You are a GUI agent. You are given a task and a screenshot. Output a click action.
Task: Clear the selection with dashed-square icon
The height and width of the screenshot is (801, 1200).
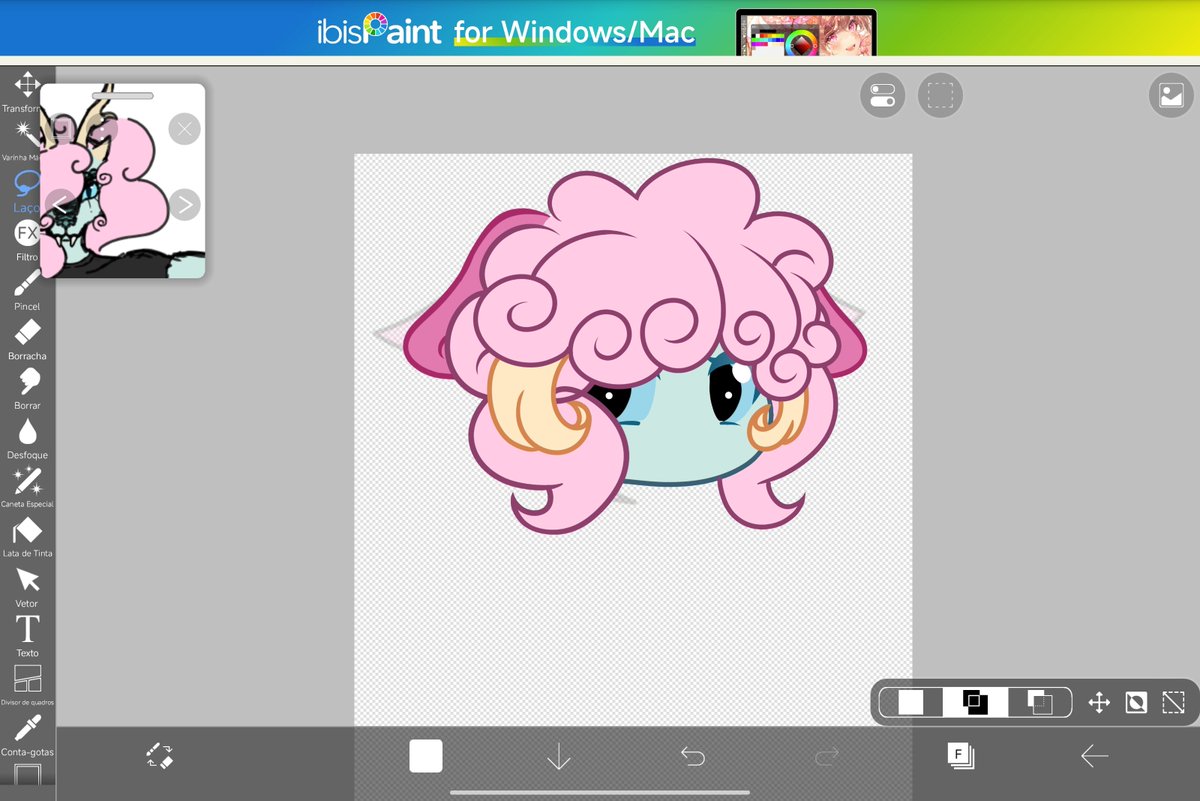(1173, 702)
